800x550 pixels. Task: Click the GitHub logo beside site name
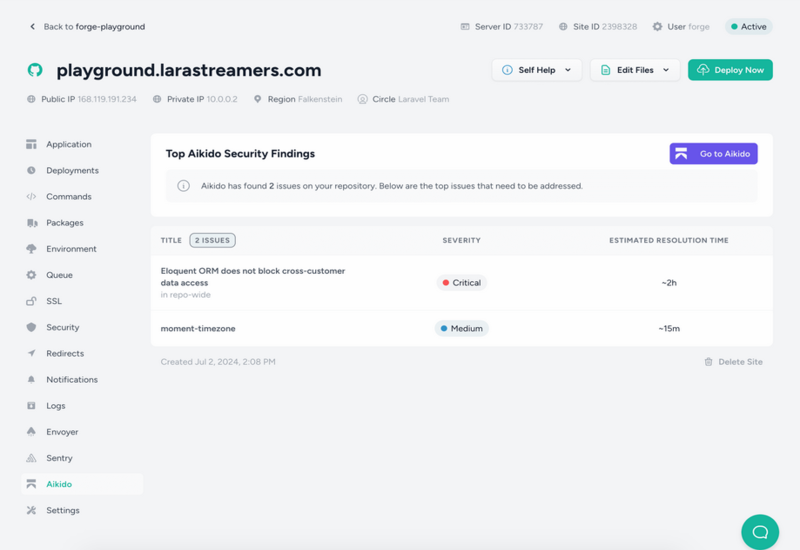tap(35, 70)
